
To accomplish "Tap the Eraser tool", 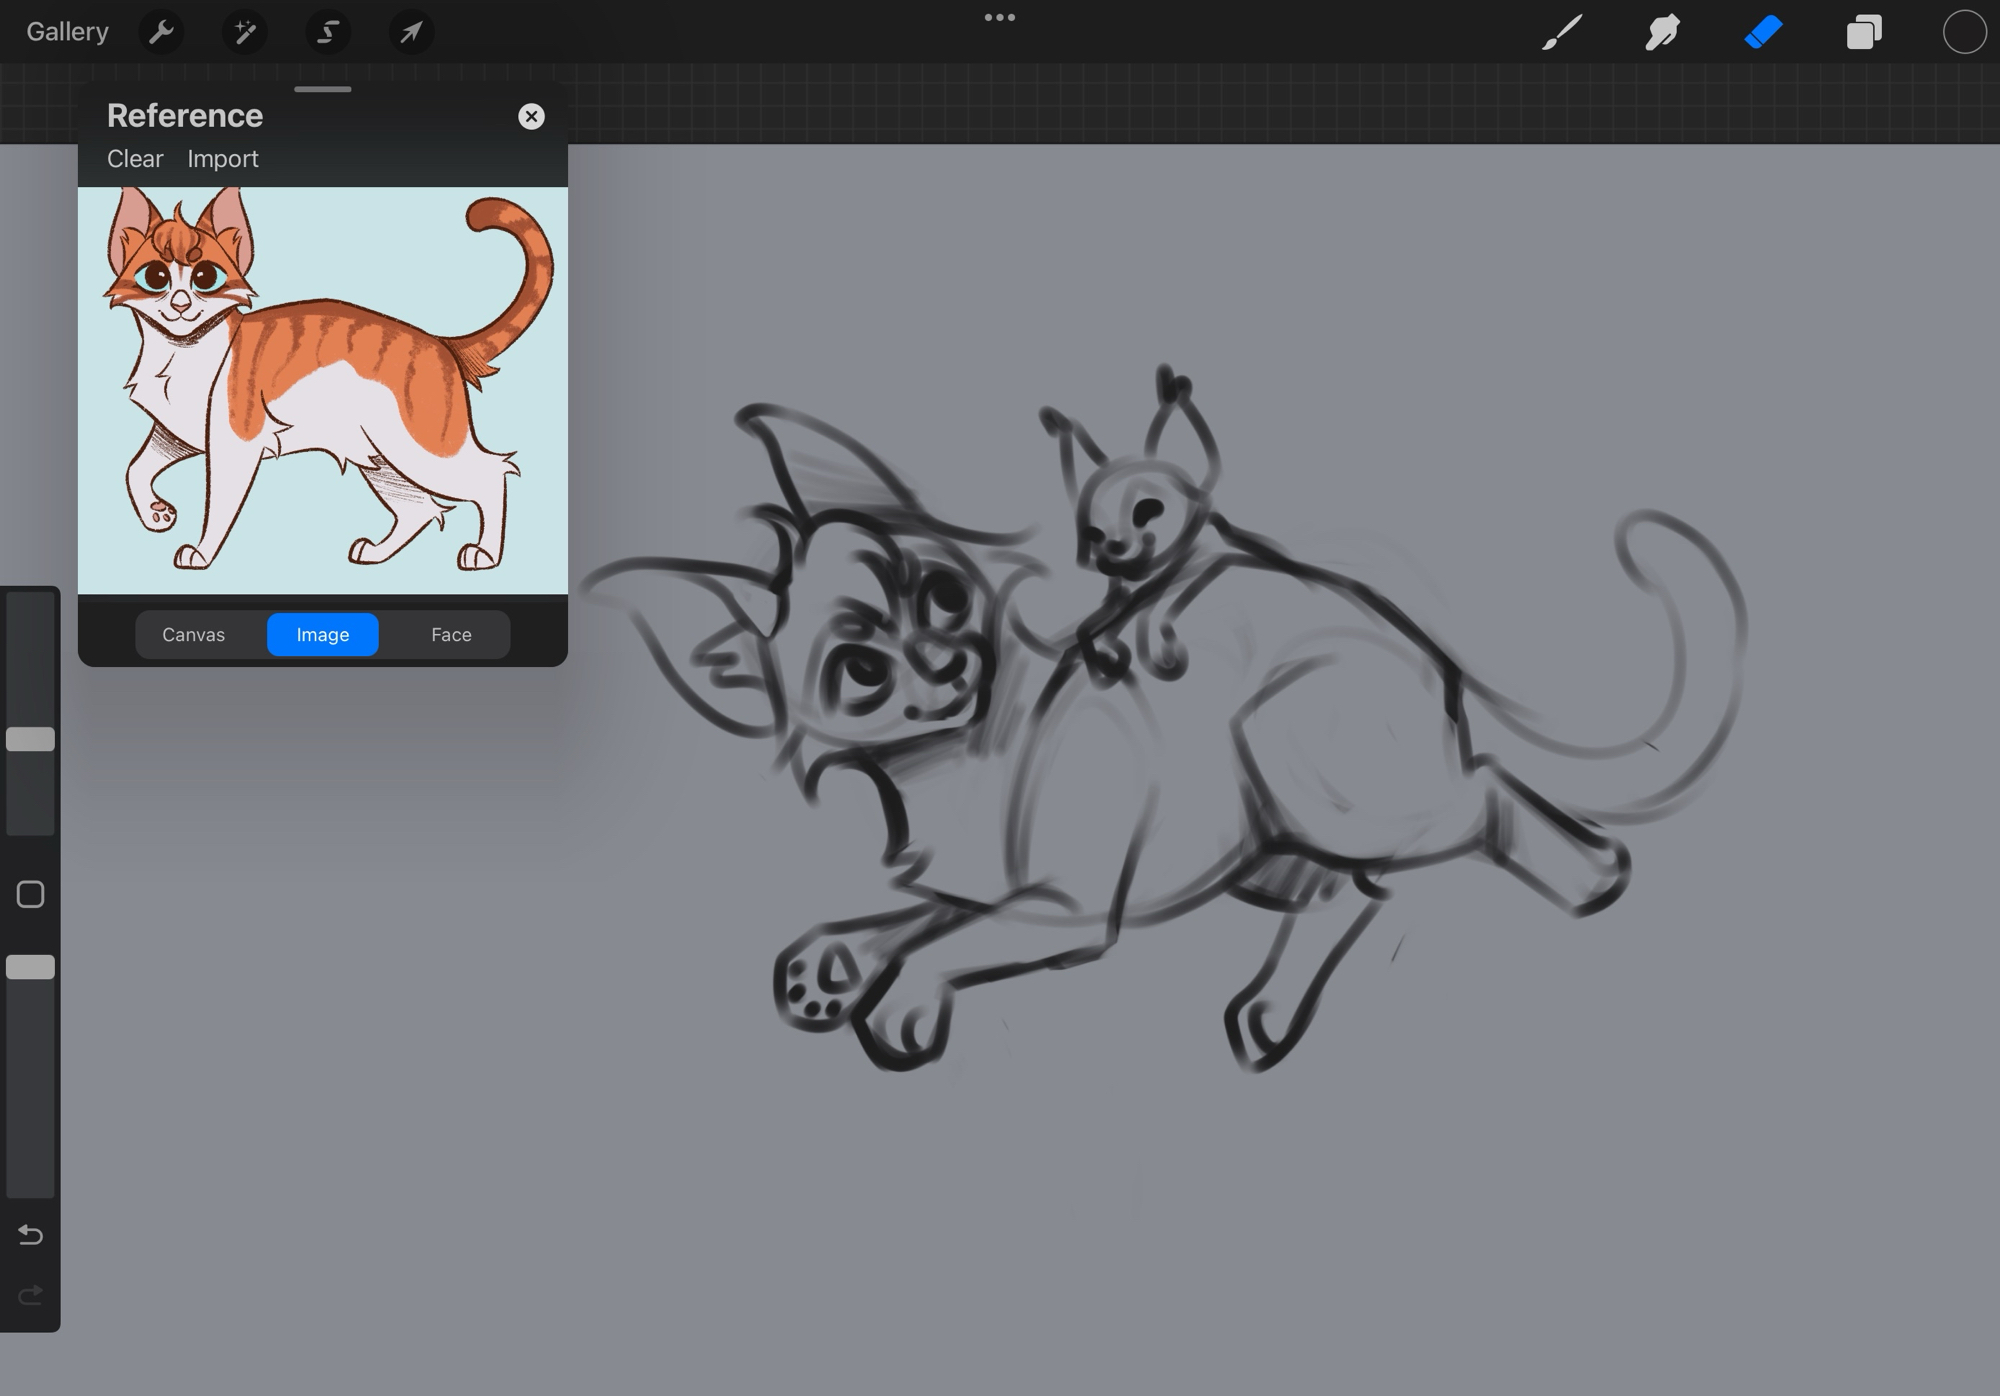I will 1763,32.
